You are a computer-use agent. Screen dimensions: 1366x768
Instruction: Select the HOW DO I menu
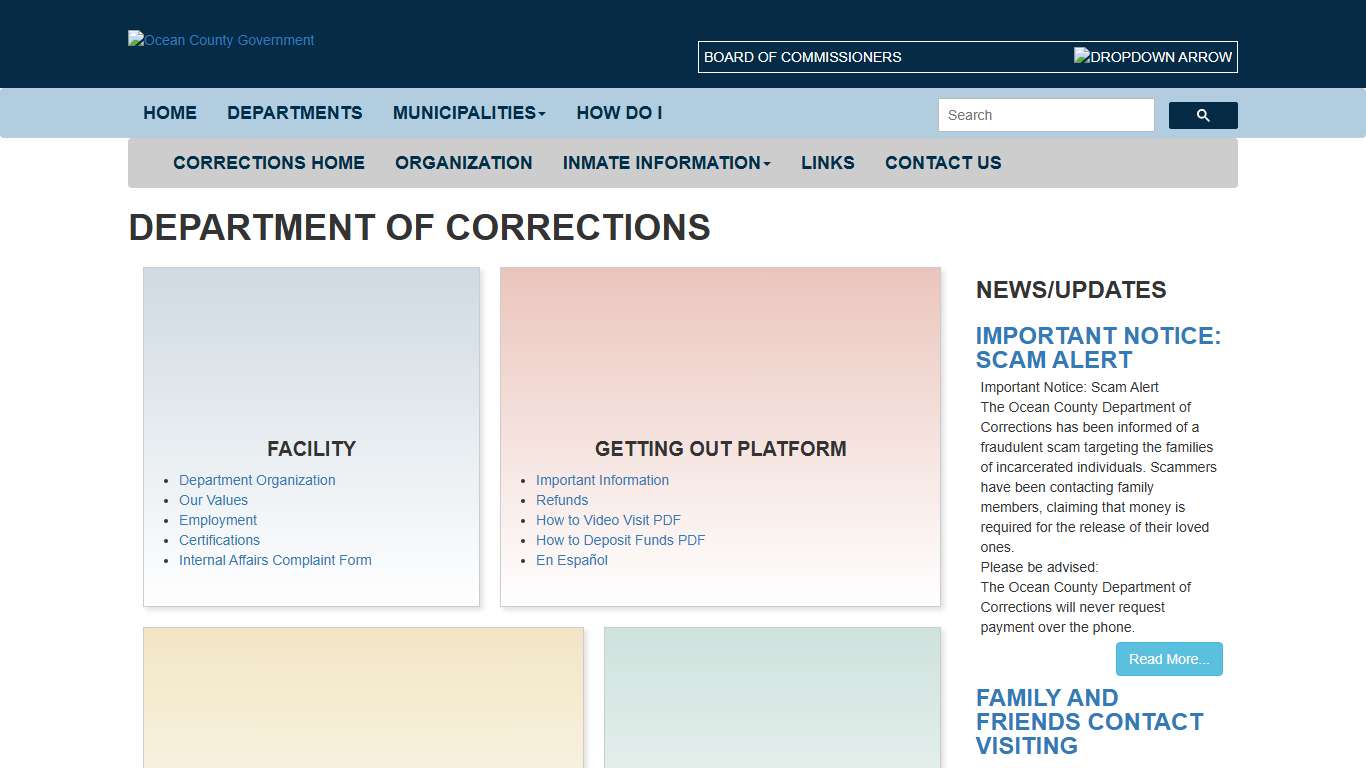pos(619,112)
